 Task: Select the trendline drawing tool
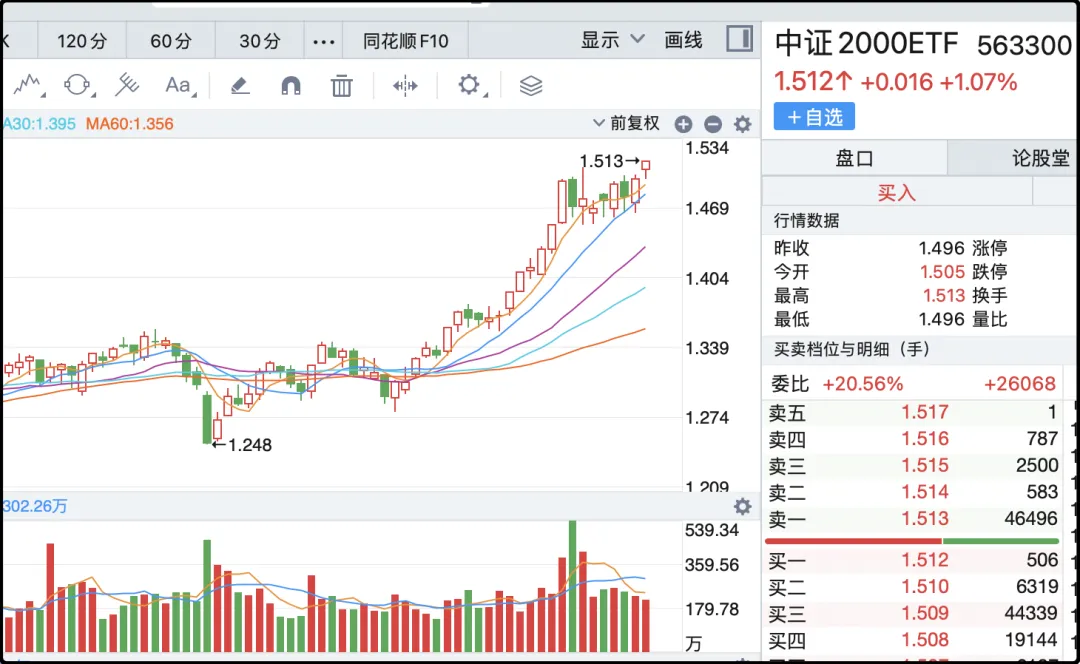127,86
